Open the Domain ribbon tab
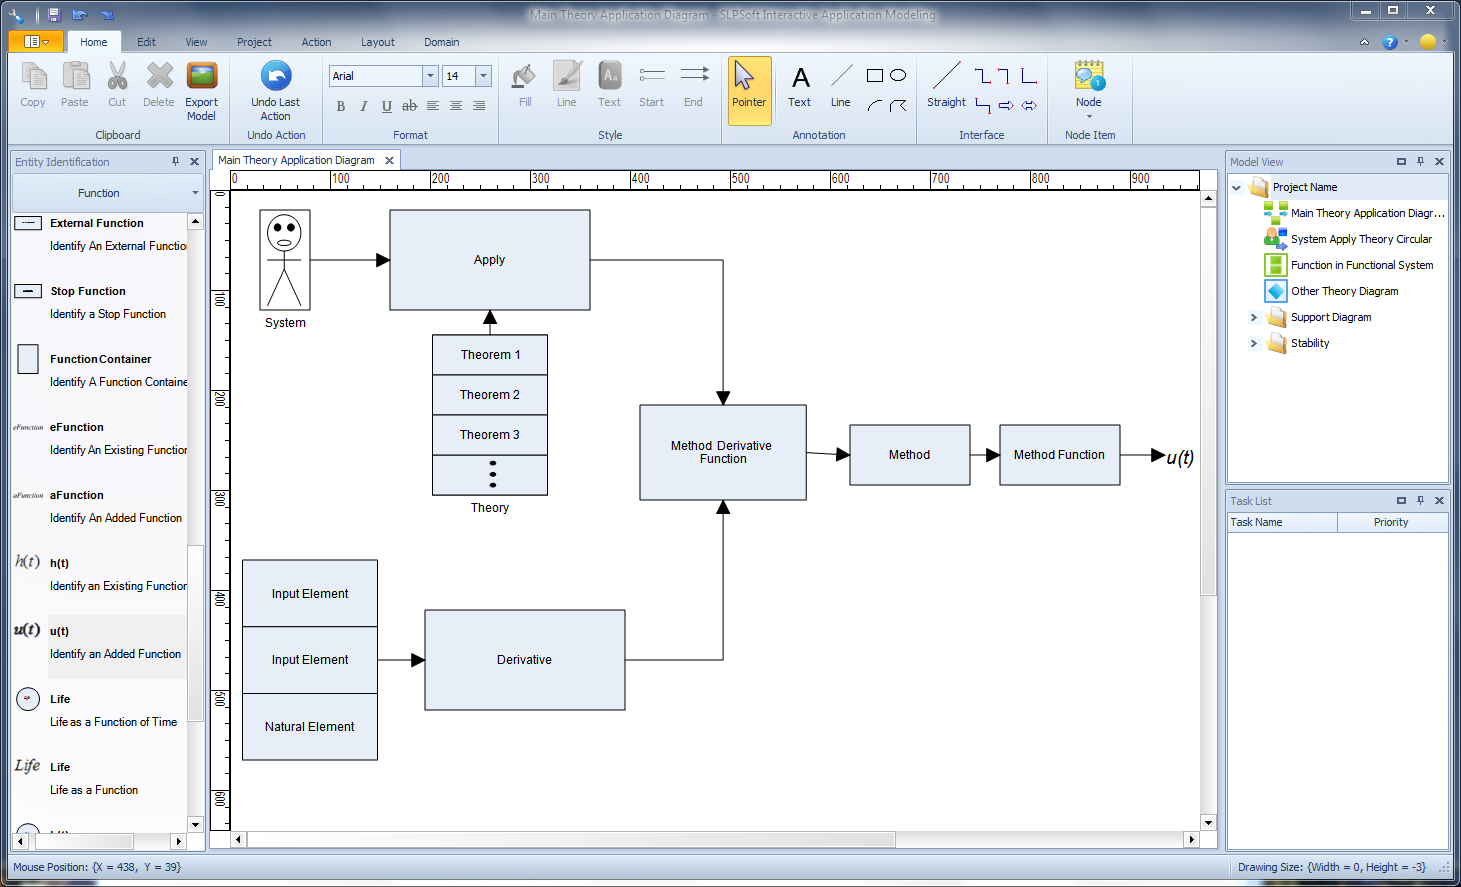 (x=442, y=42)
